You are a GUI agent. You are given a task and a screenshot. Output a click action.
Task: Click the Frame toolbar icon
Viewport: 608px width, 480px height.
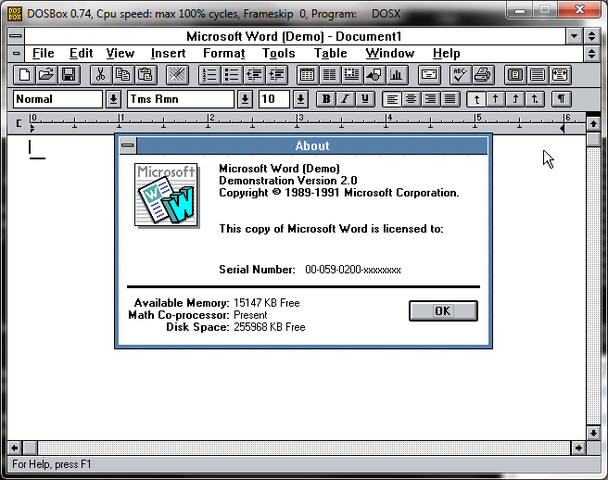[352, 75]
